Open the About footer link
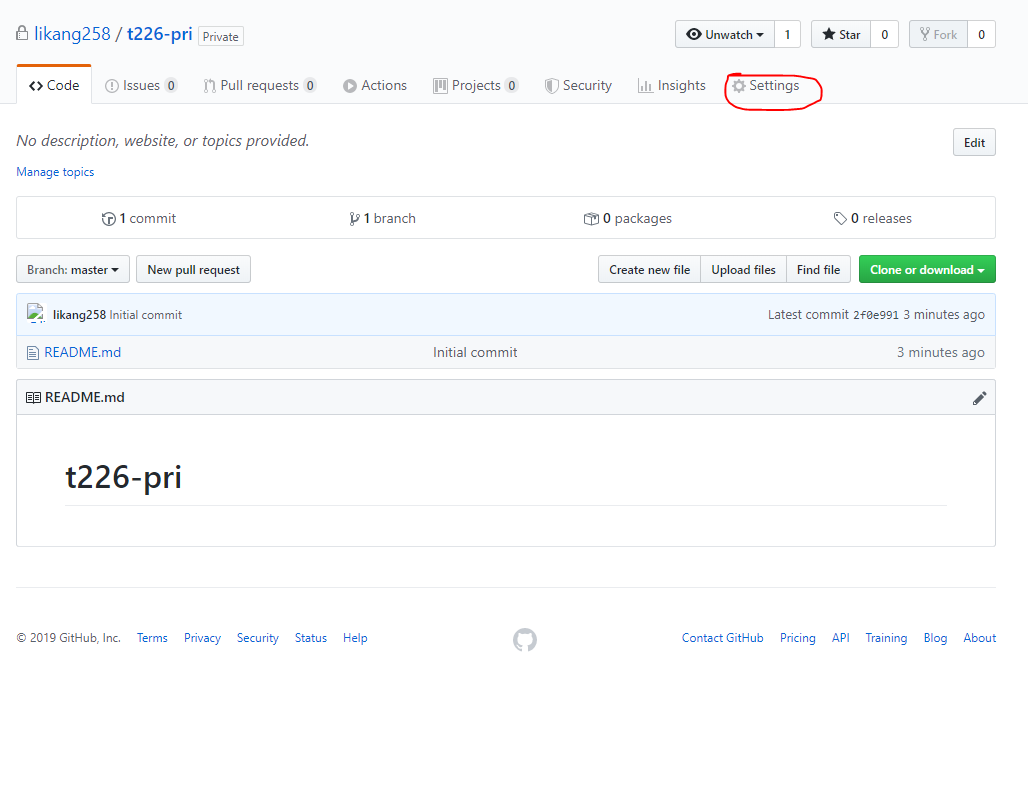Screen dimensions: 1028x801 pyautogui.click(x=979, y=638)
